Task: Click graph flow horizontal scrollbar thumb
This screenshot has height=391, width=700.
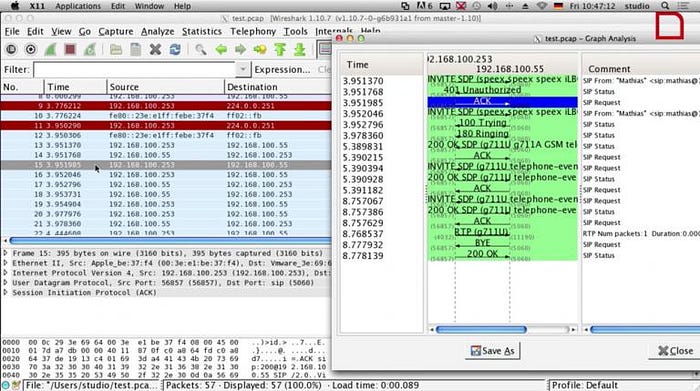Action: tap(481, 330)
